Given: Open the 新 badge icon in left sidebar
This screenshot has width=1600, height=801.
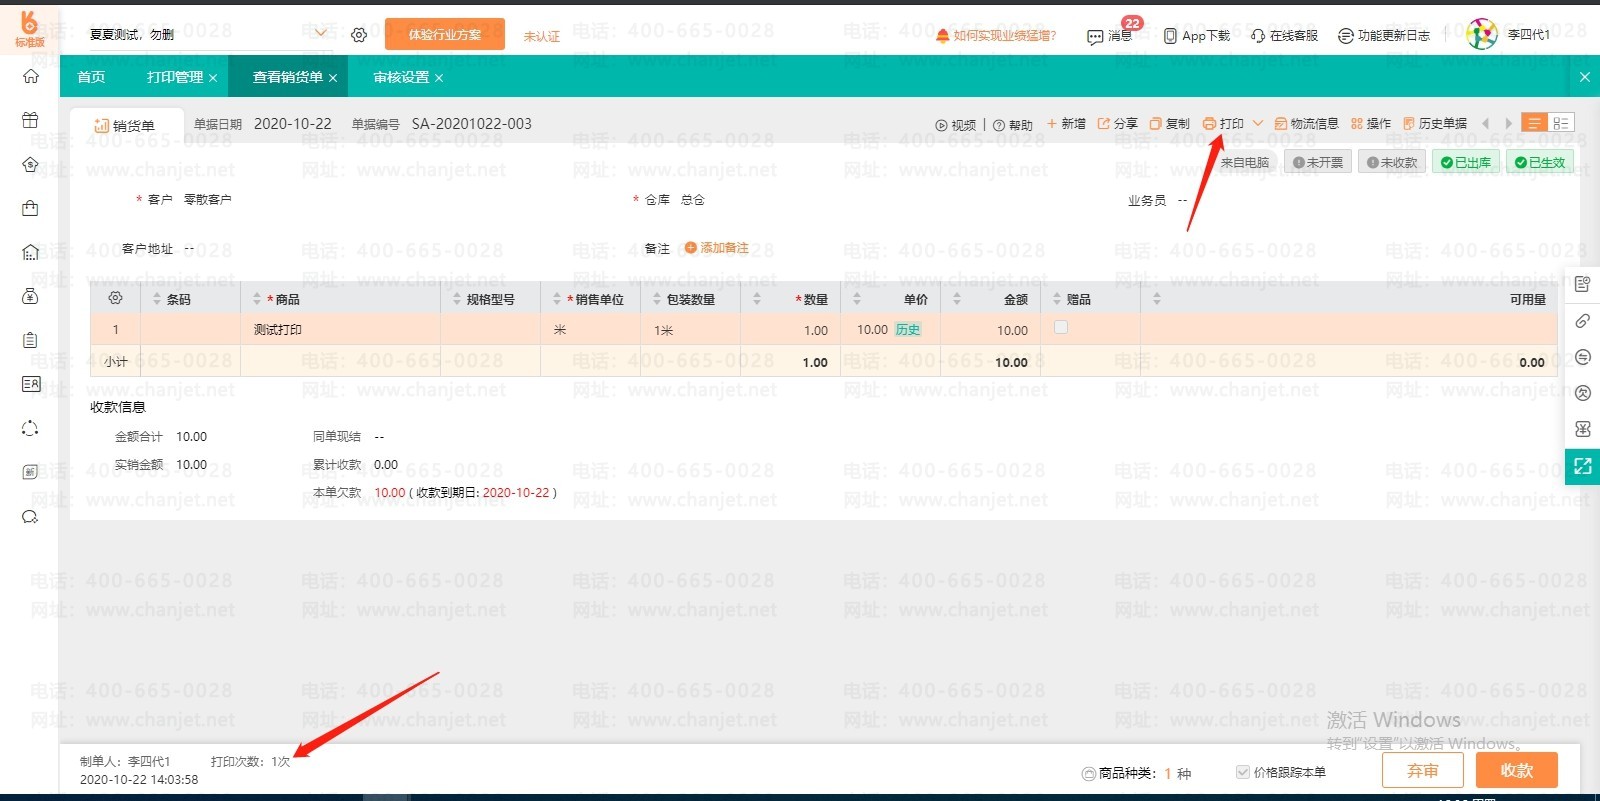Looking at the screenshot, I should point(30,472).
